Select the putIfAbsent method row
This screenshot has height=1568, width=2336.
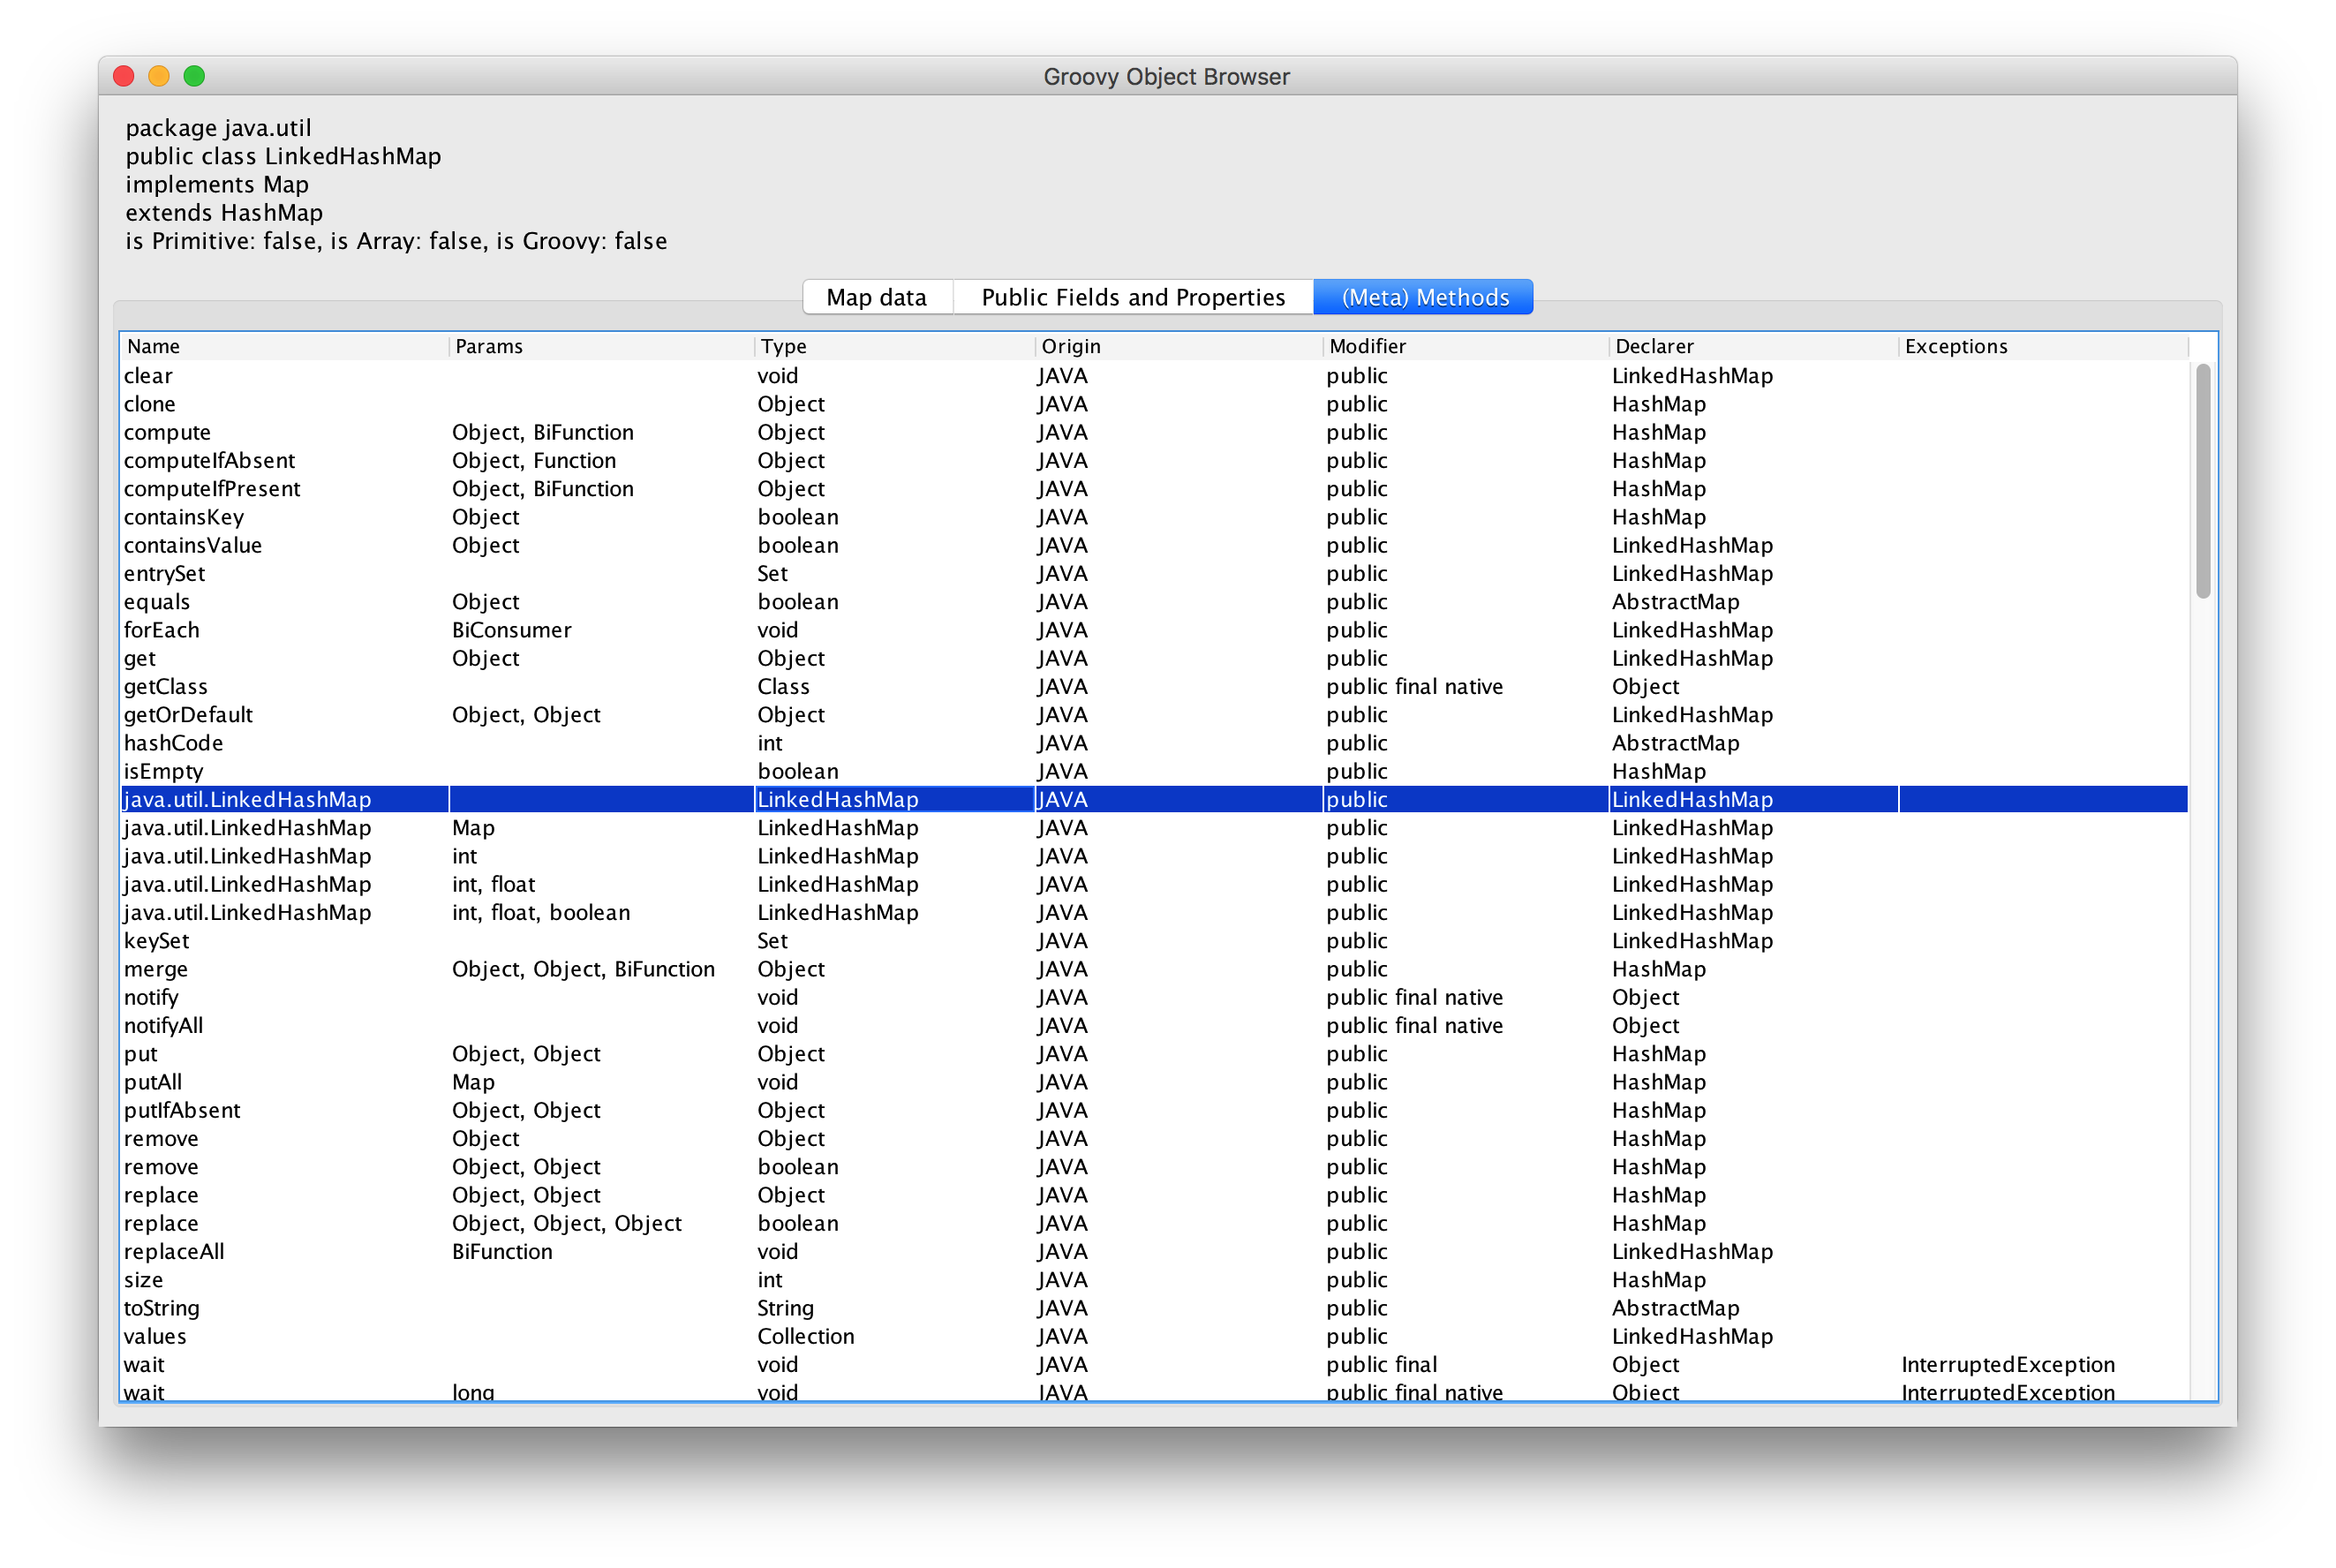pos(182,1111)
